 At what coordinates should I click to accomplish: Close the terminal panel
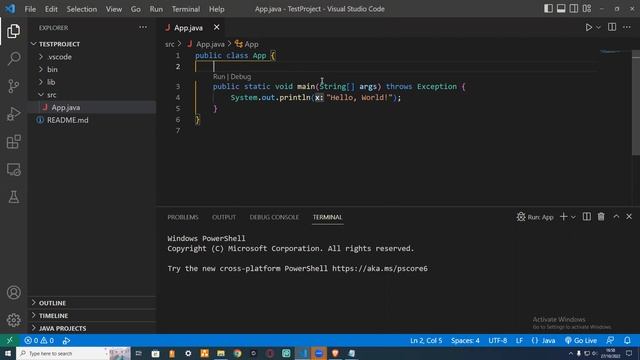(x=629, y=217)
